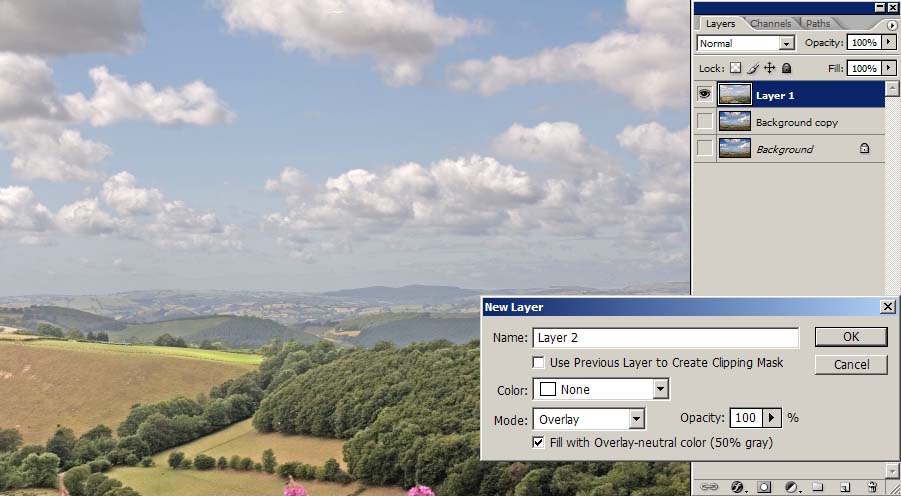901x496 pixels.
Task: Minimize the Layers palette
Action: (x=880, y=7)
